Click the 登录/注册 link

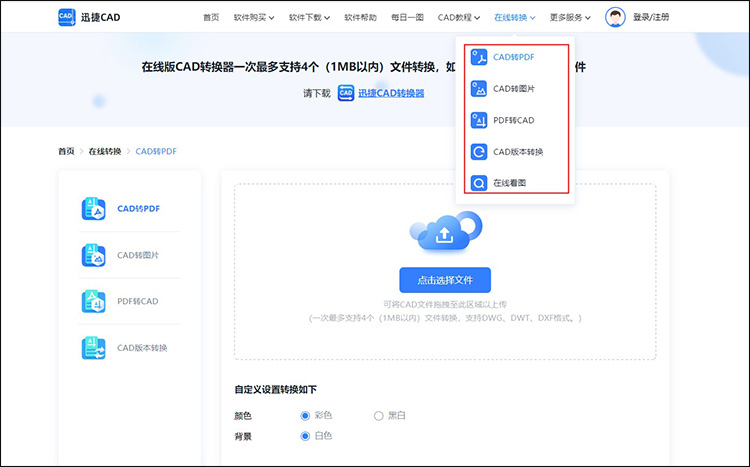click(651, 17)
